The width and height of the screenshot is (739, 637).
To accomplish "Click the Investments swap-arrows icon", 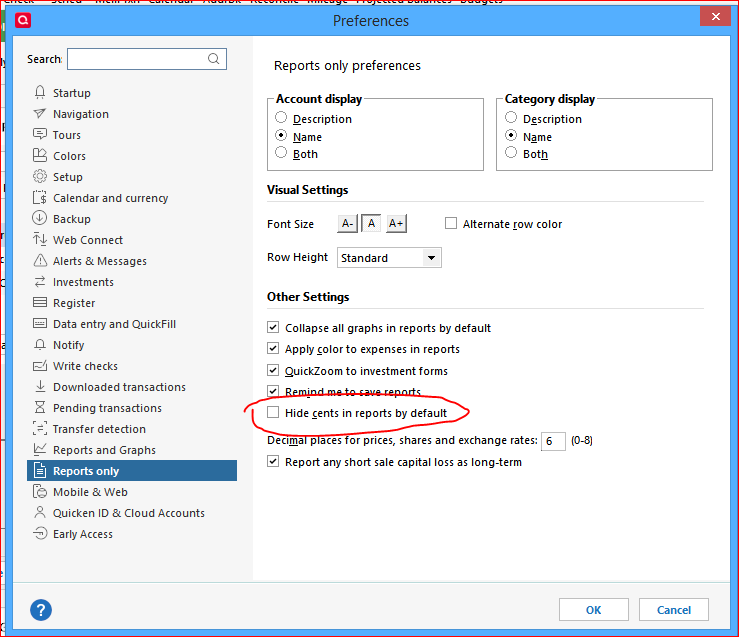I will [x=40, y=281].
